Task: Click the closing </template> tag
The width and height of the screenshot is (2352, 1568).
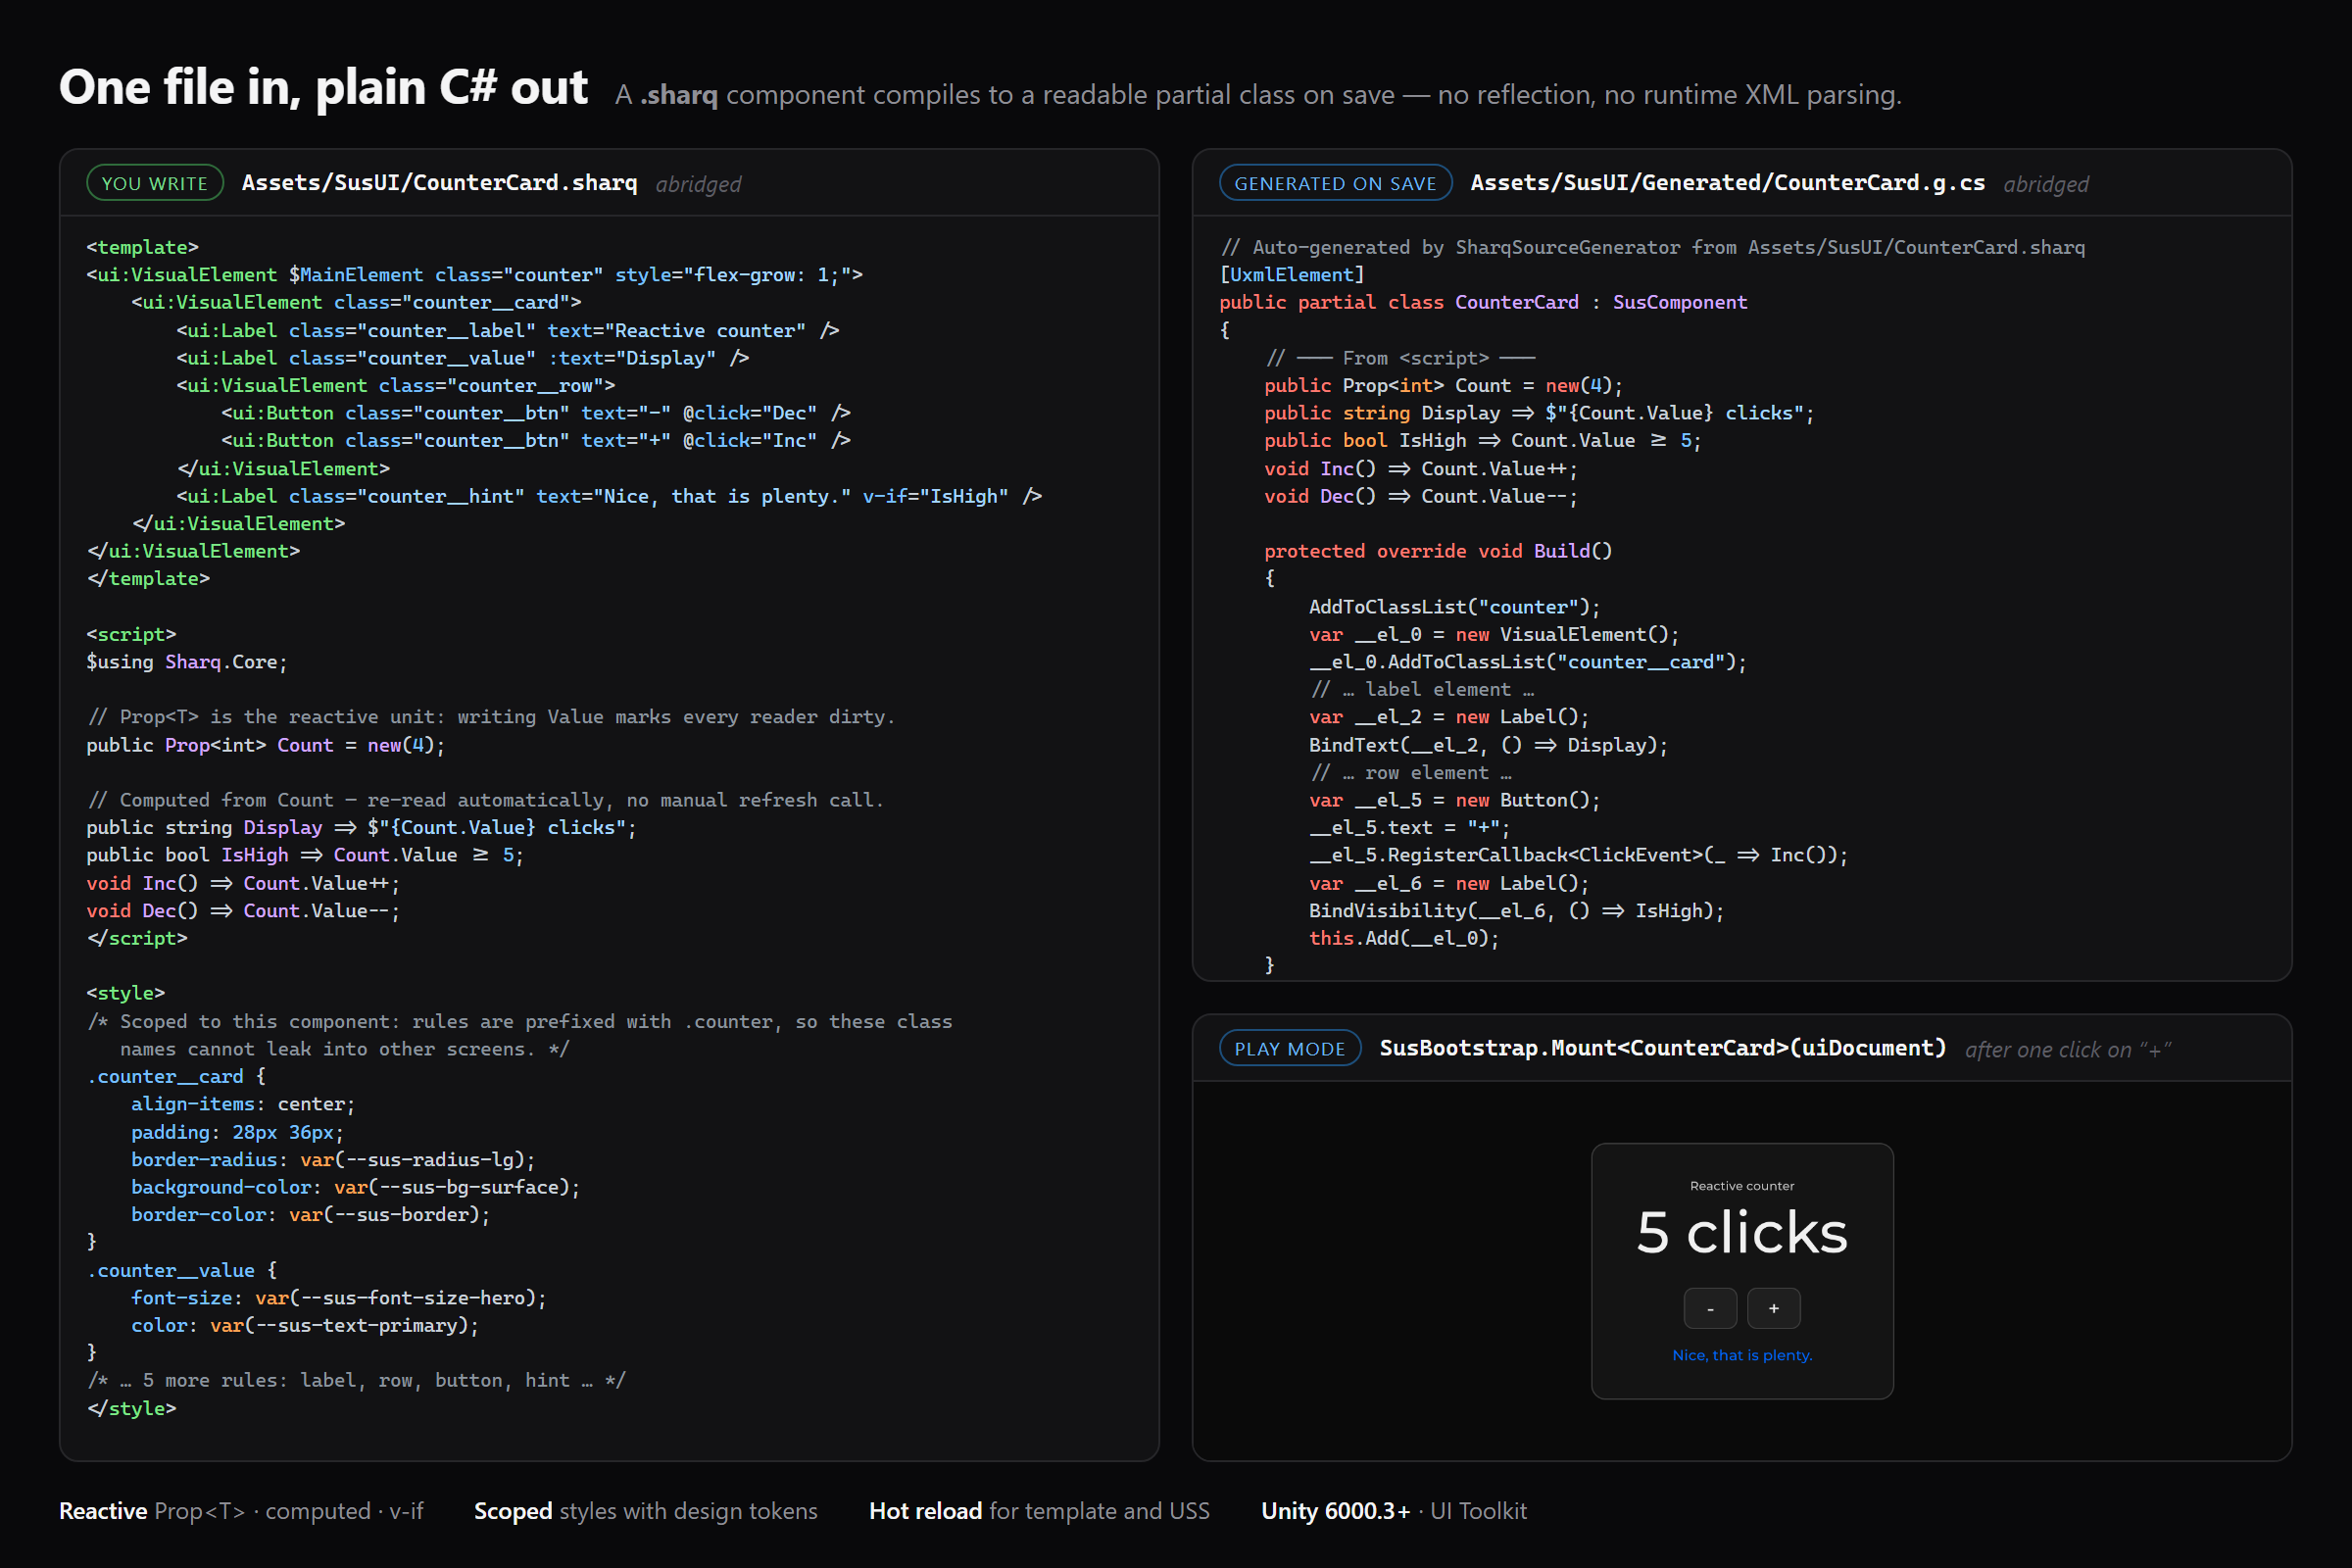Action: click(x=149, y=578)
